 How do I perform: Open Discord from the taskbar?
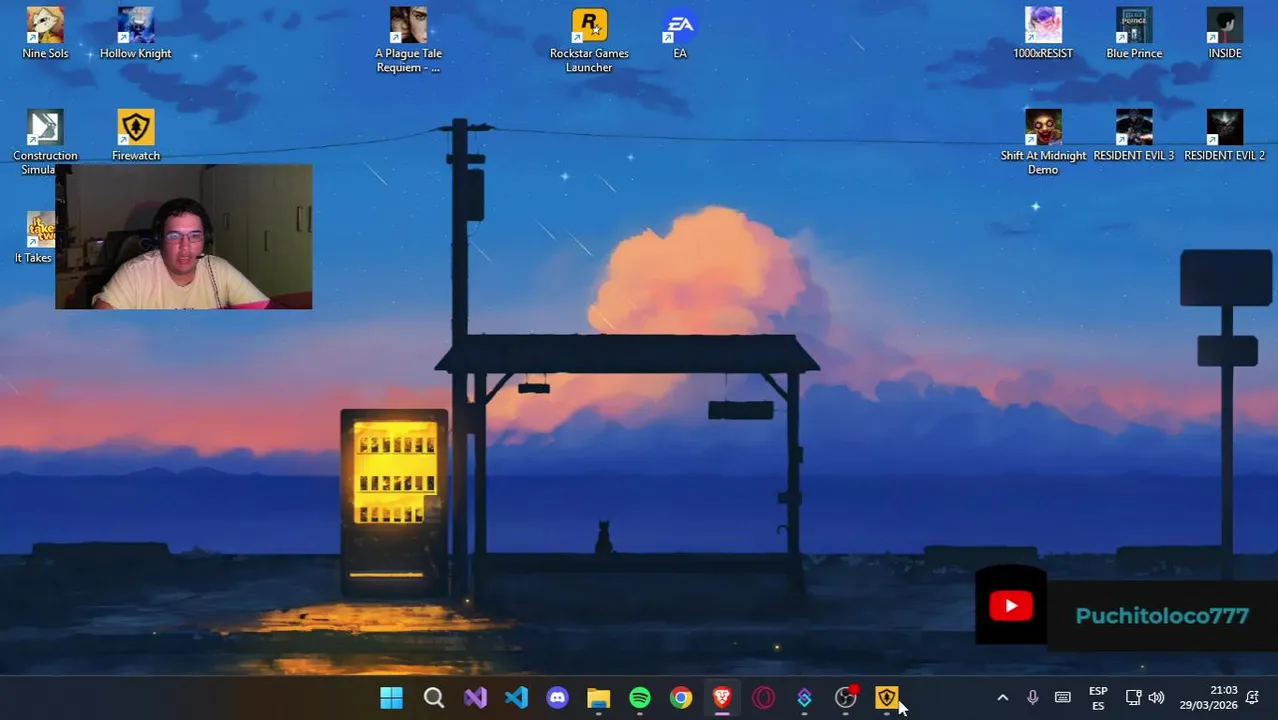557,698
